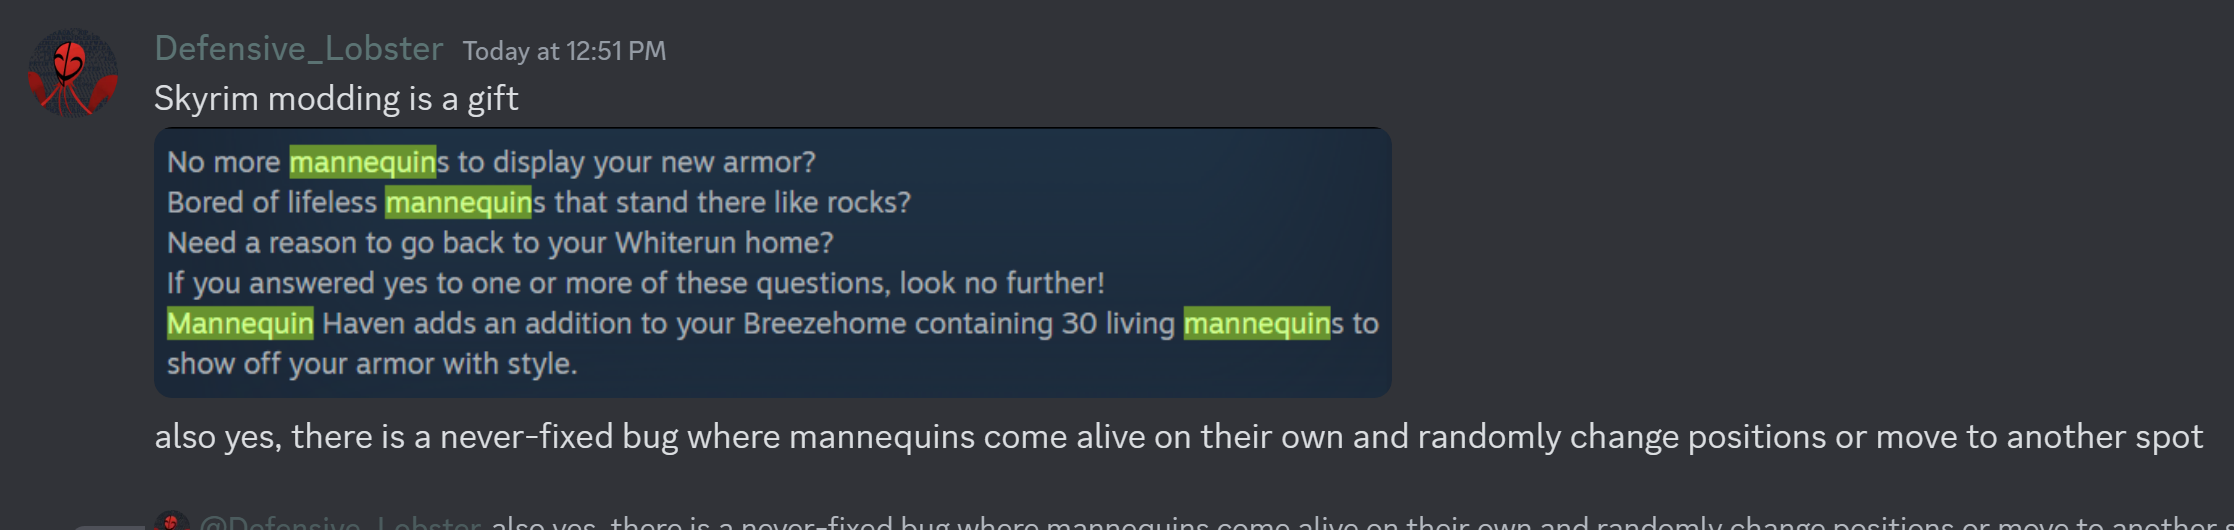The image size is (2234, 530).
Task: Click the 'If you answered yes' line
Action: [x=636, y=283]
